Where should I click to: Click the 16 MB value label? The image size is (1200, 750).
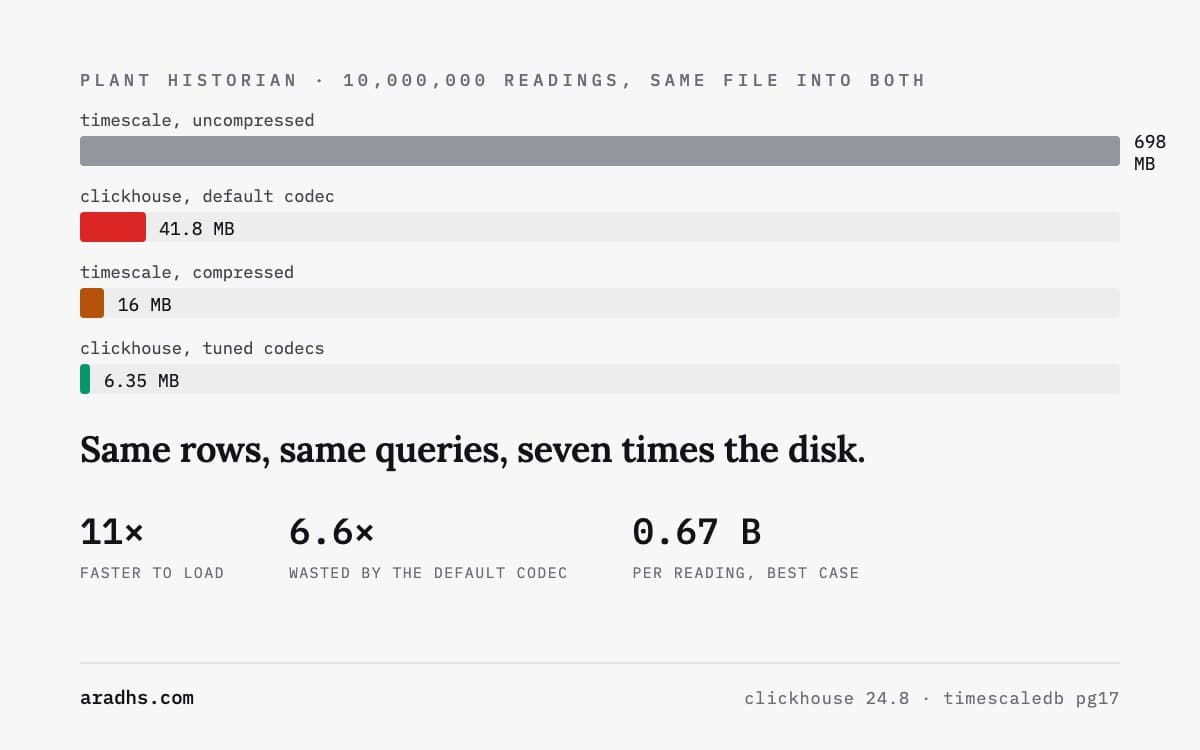(145, 304)
